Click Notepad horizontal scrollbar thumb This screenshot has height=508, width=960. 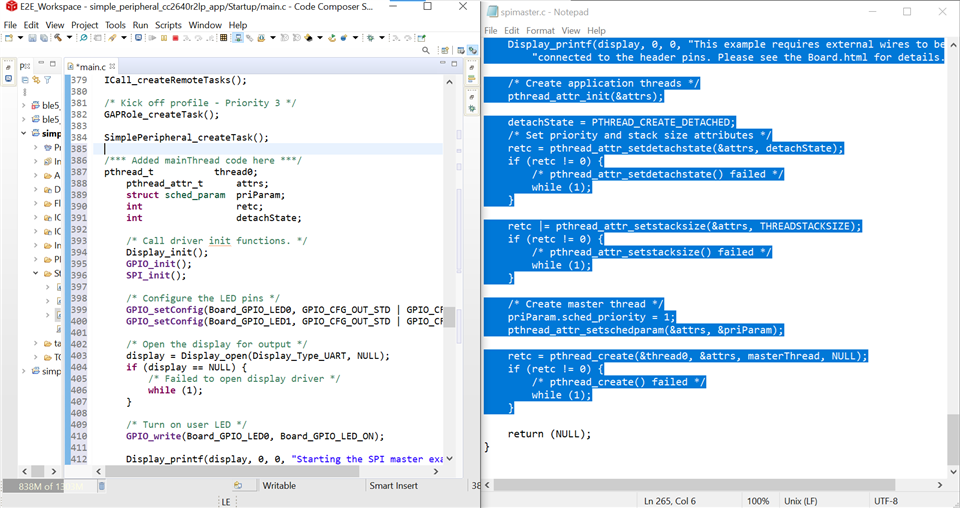(696, 485)
